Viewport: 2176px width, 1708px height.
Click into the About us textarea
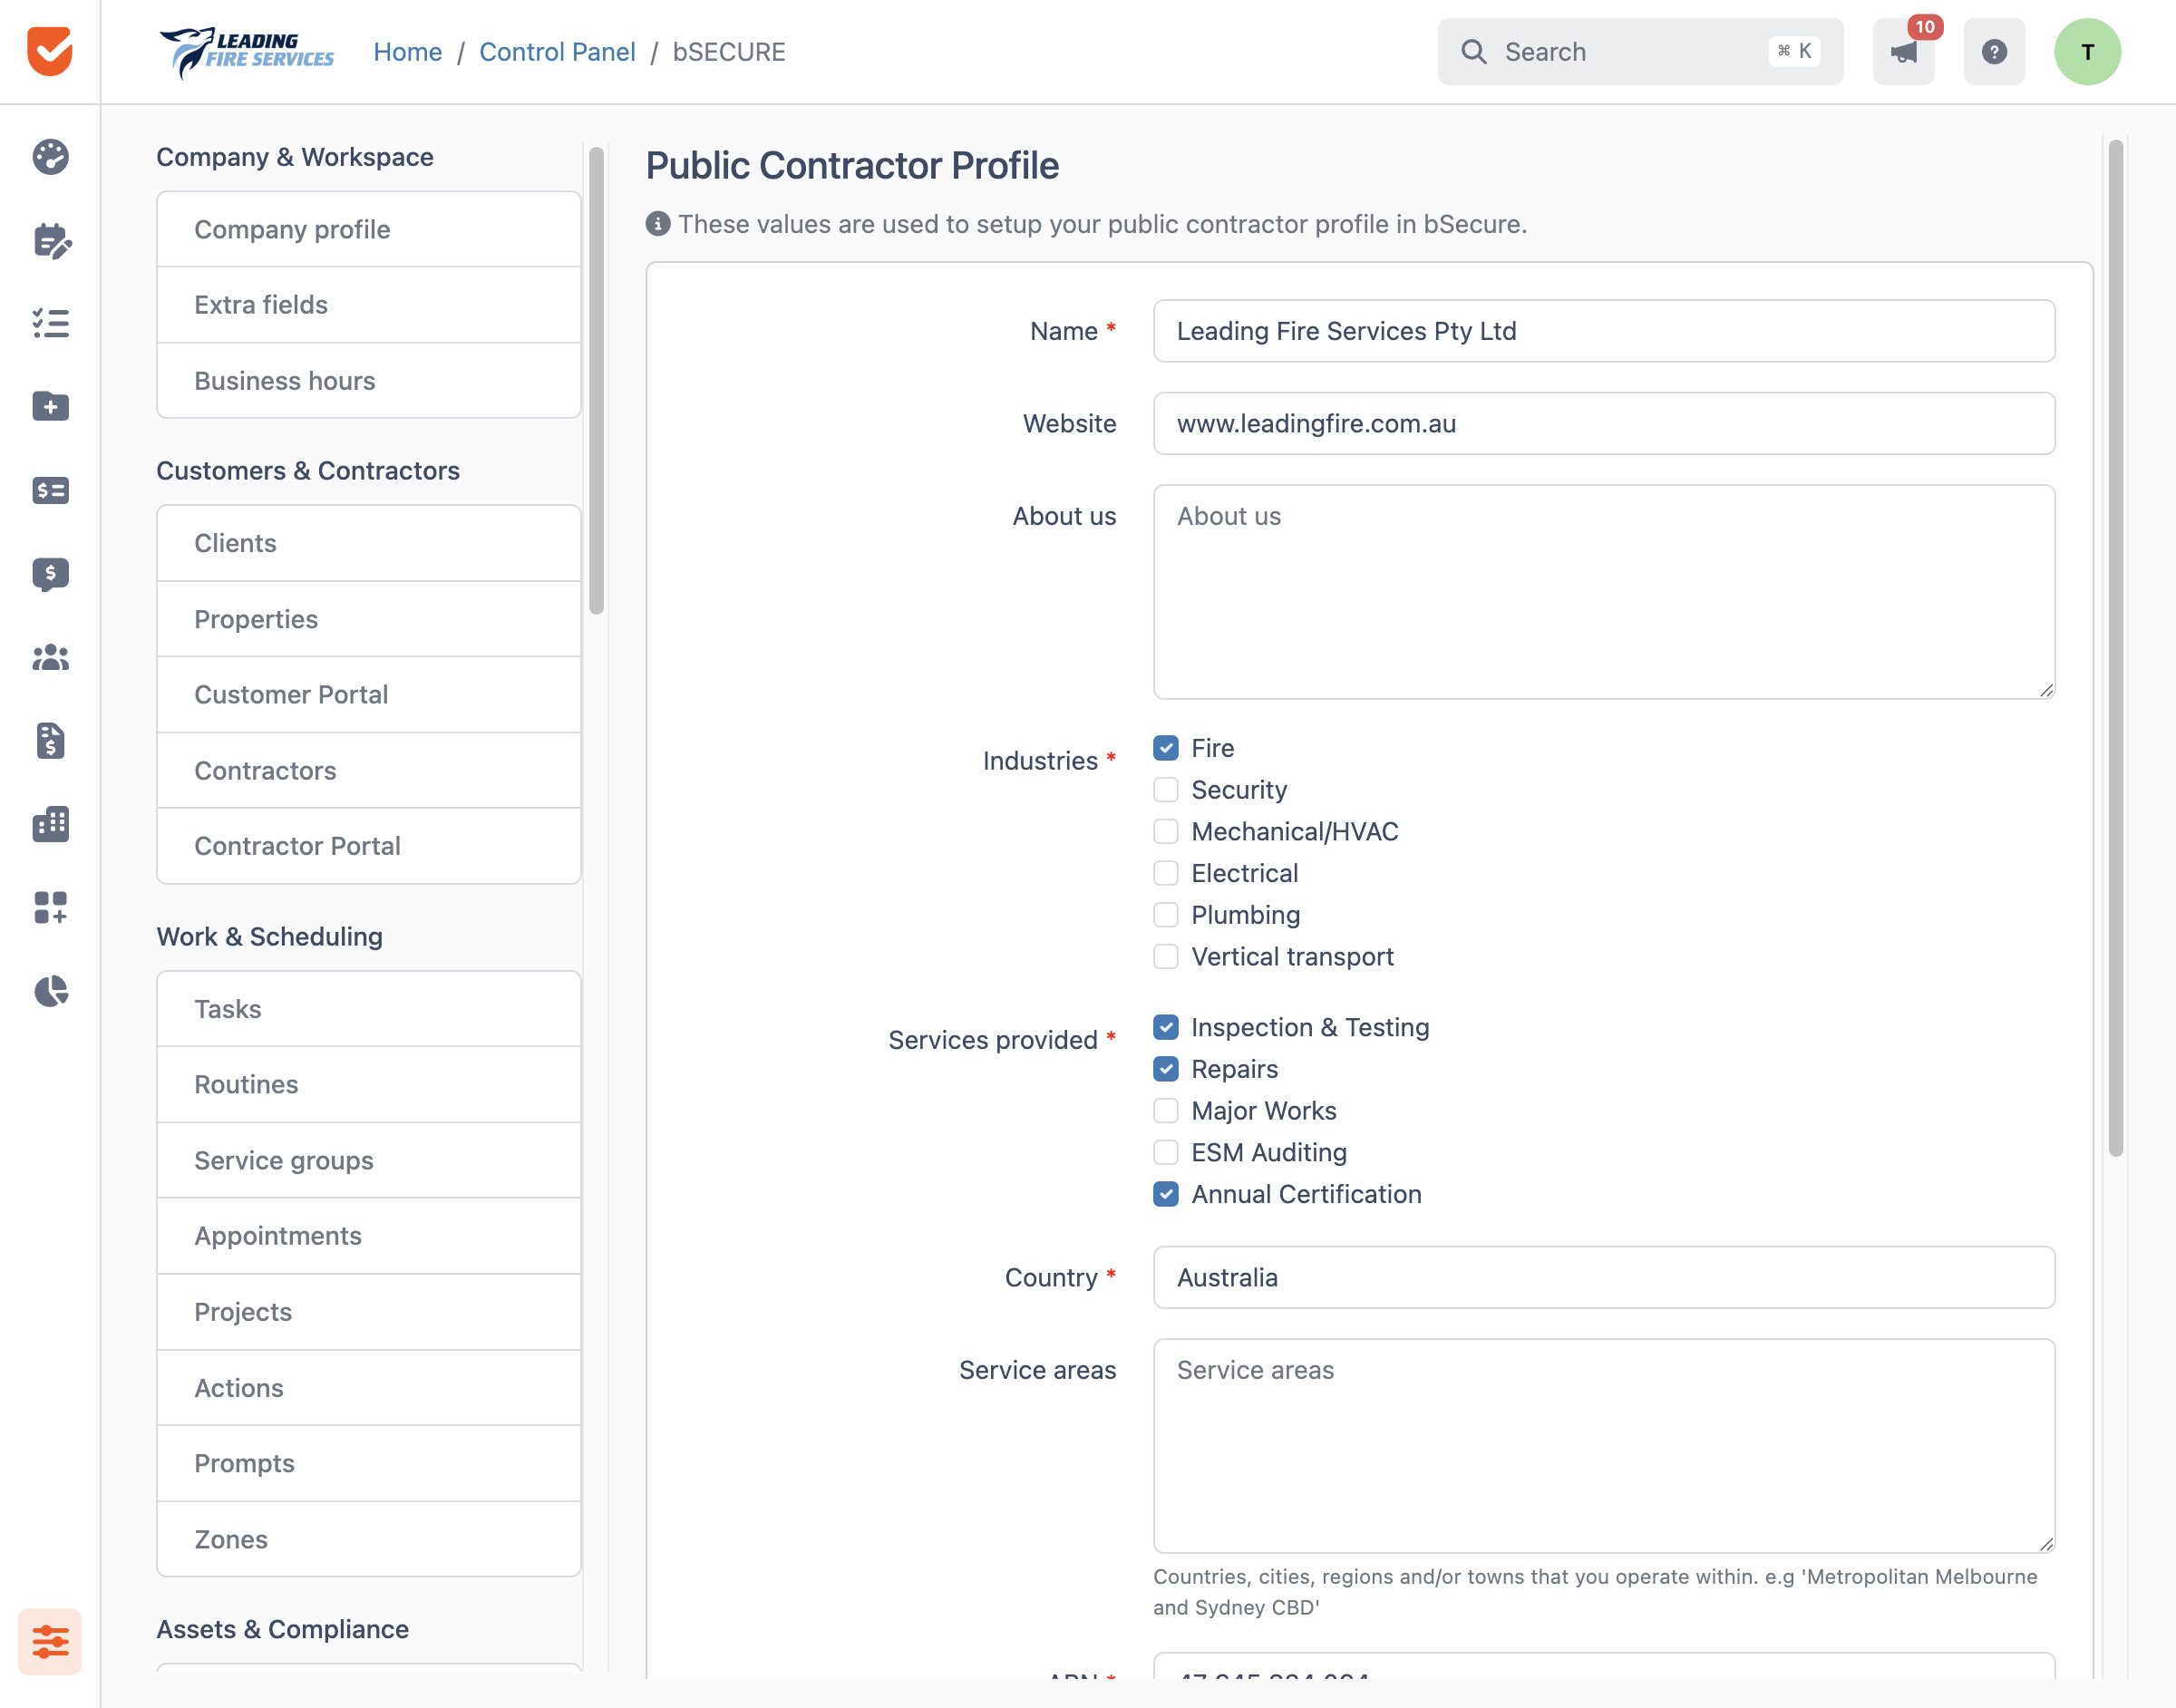[1603, 592]
